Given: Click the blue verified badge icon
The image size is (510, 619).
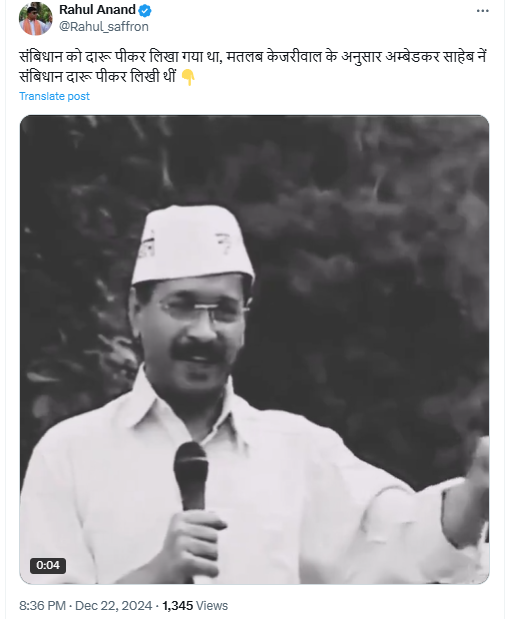Looking at the screenshot, I should [x=145, y=11].
